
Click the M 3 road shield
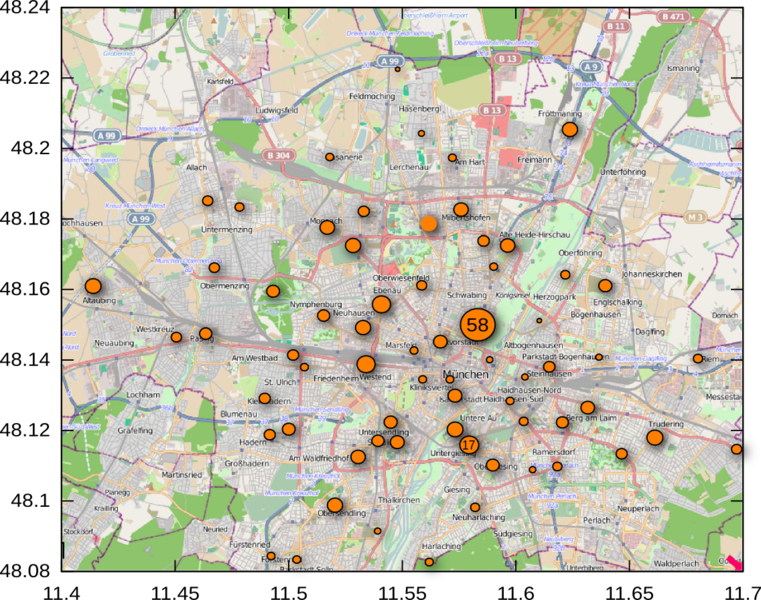click(x=695, y=217)
